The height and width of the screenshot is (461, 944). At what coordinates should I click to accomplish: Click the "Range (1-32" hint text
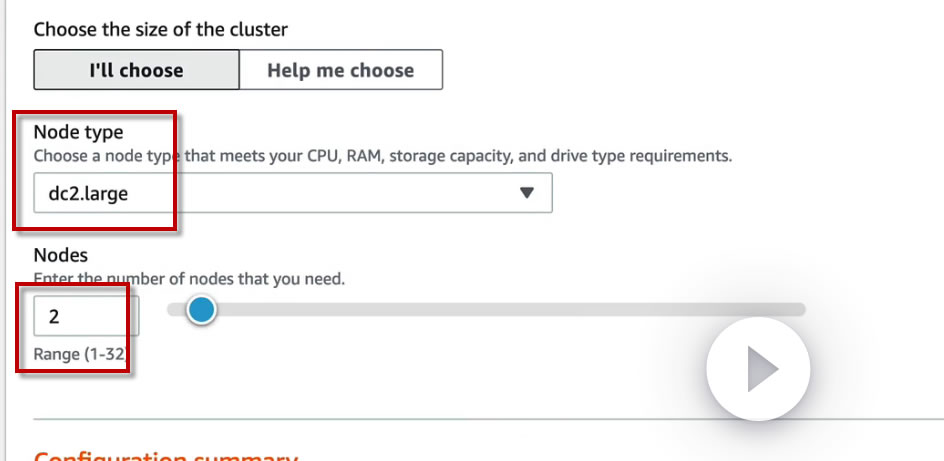pos(84,354)
